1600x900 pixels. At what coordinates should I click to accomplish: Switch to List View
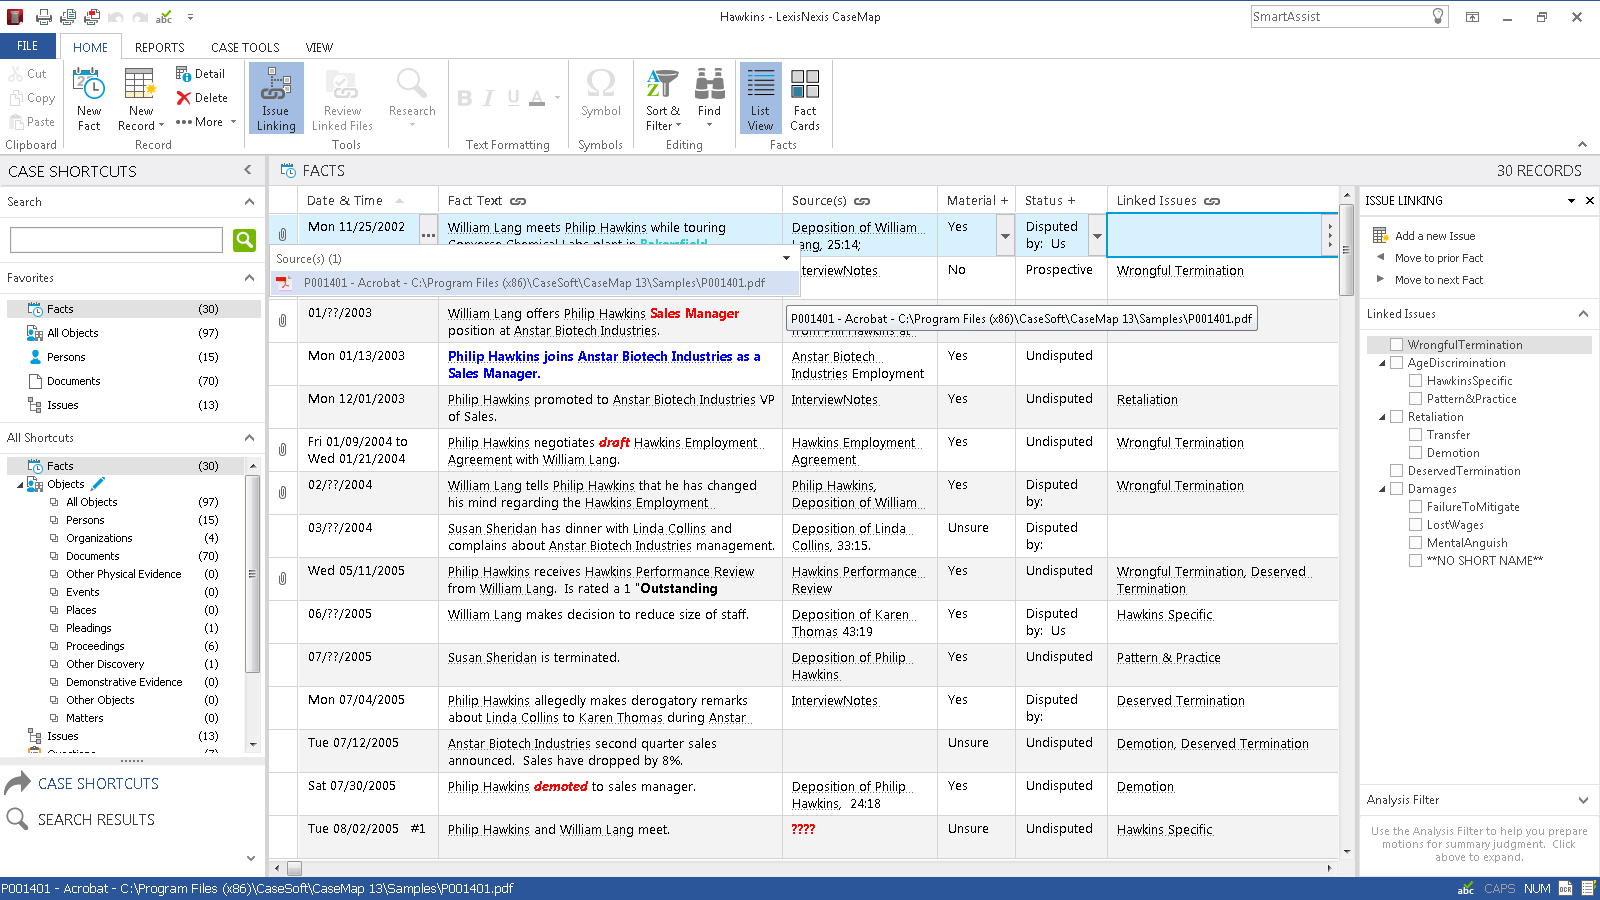point(761,98)
